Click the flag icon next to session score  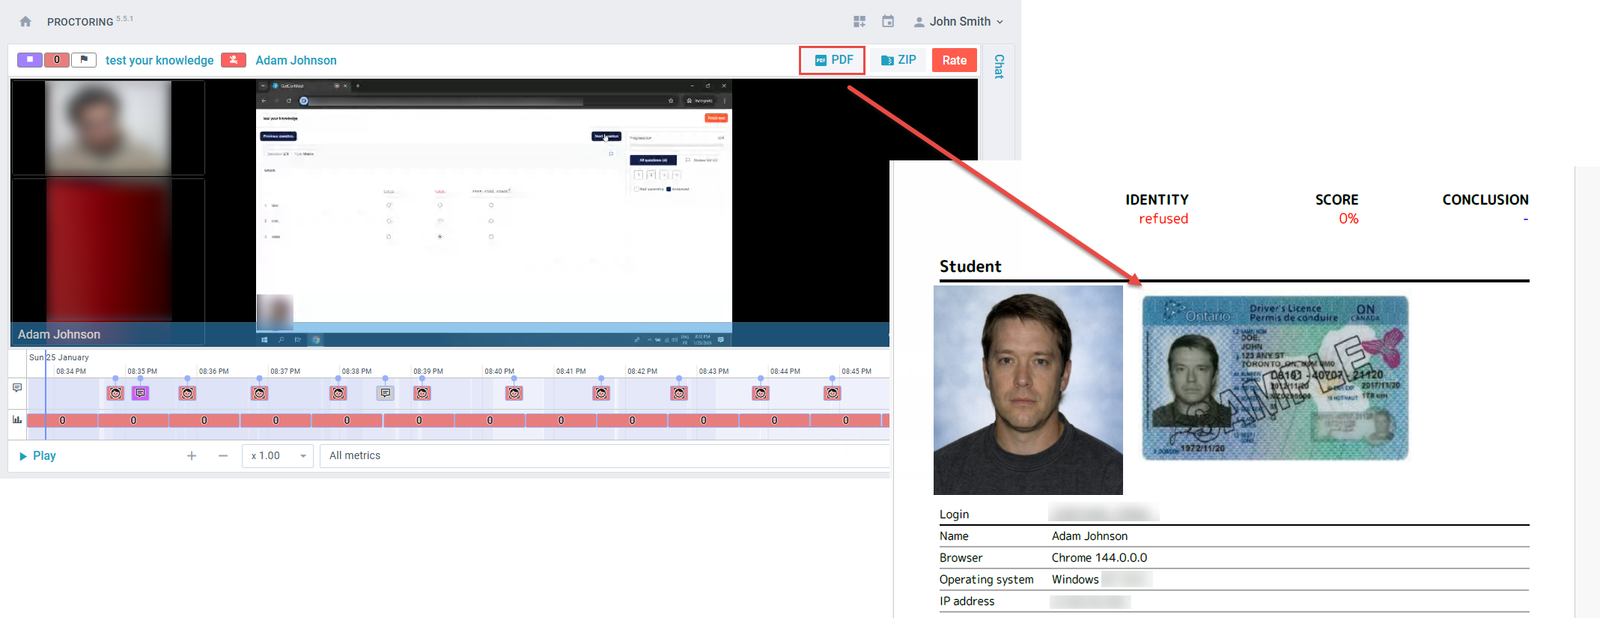[x=84, y=60]
